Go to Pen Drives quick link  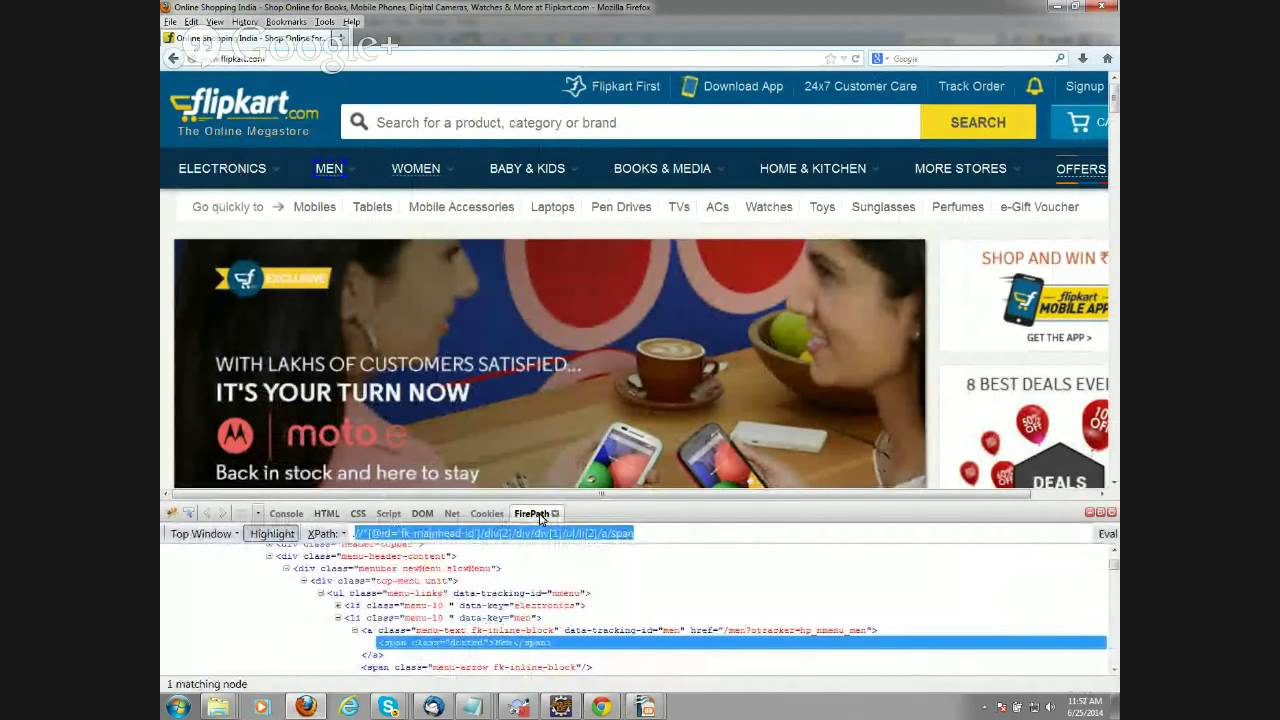click(621, 207)
